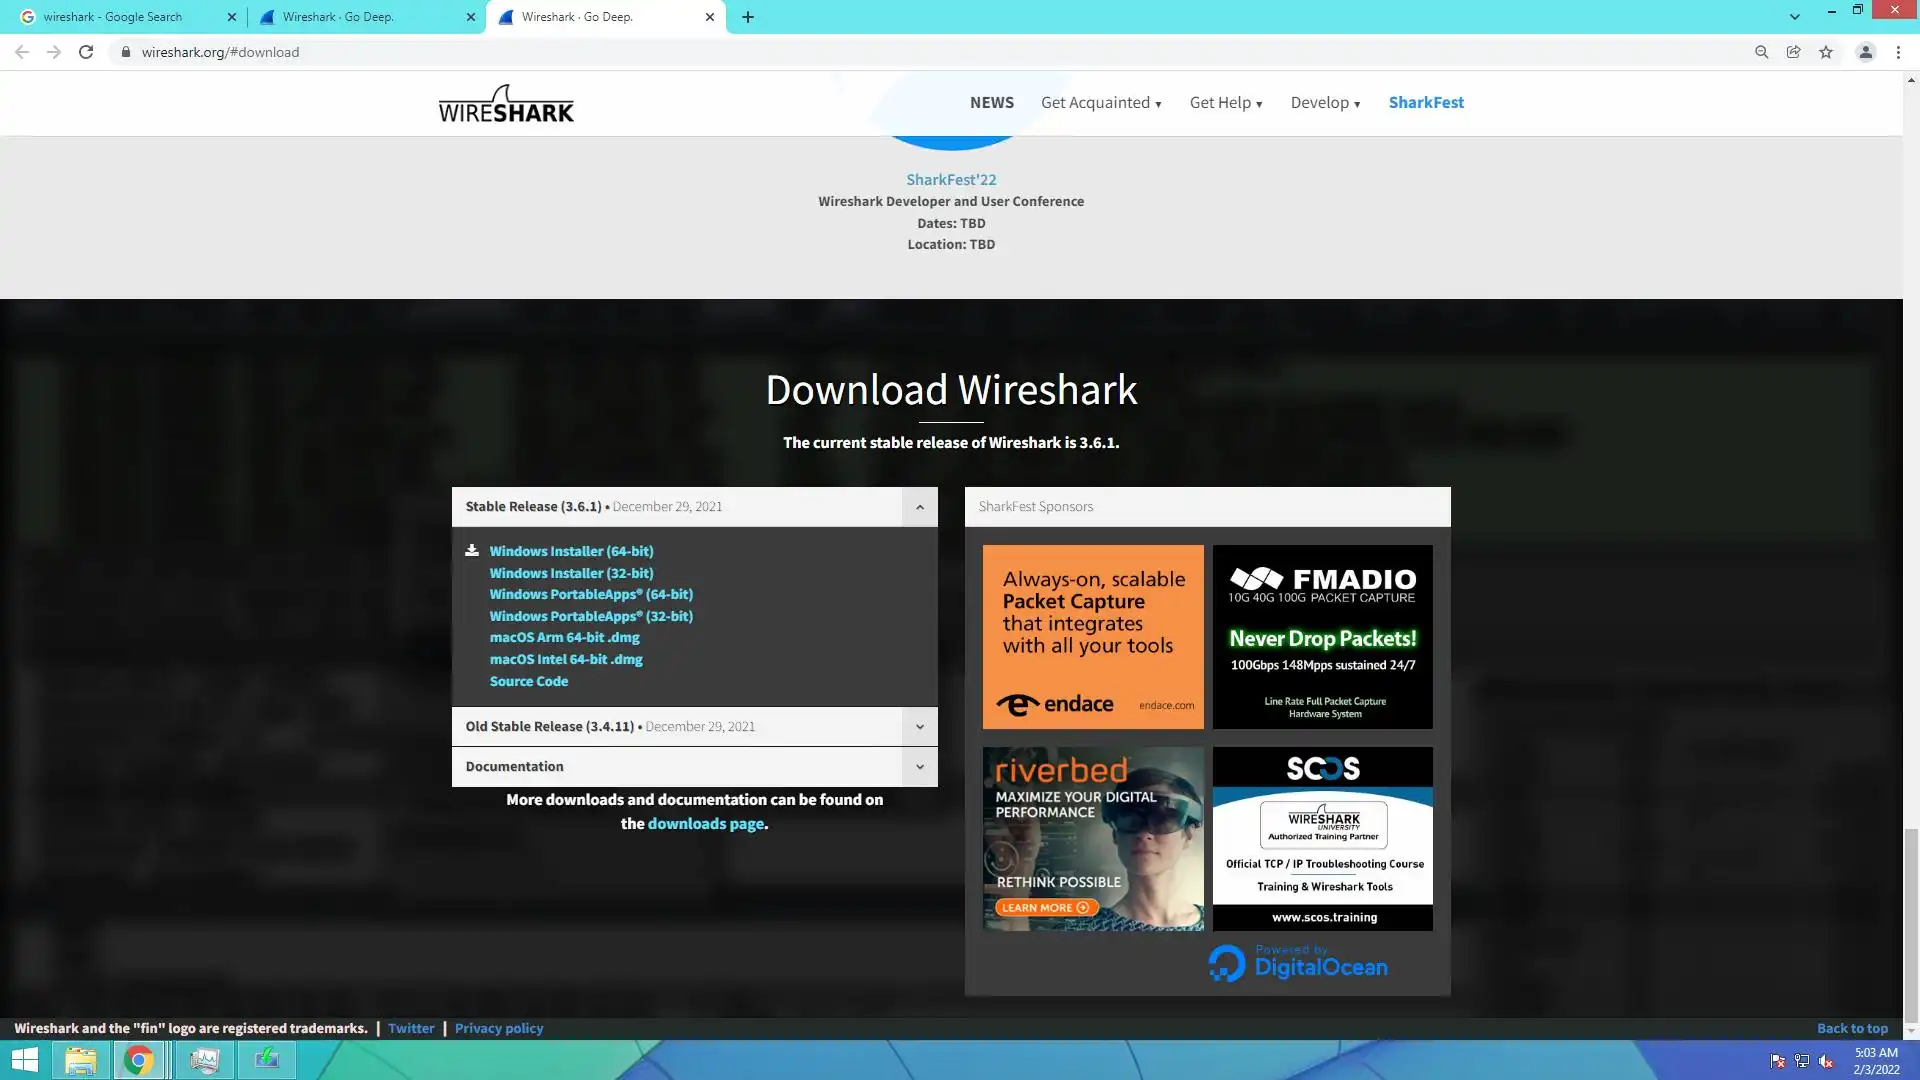
Task: Click the endace packet capture sponsor banner
Action: pos(1092,636)
